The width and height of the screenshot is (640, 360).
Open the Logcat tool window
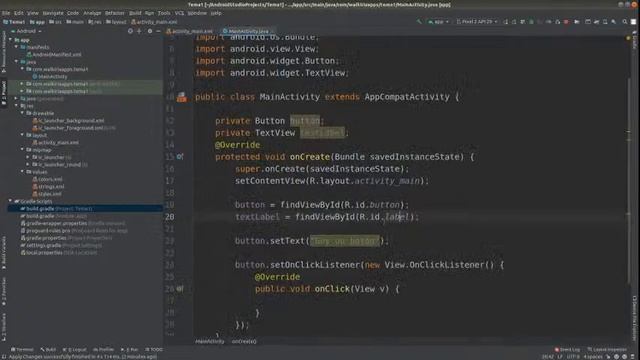74,349
